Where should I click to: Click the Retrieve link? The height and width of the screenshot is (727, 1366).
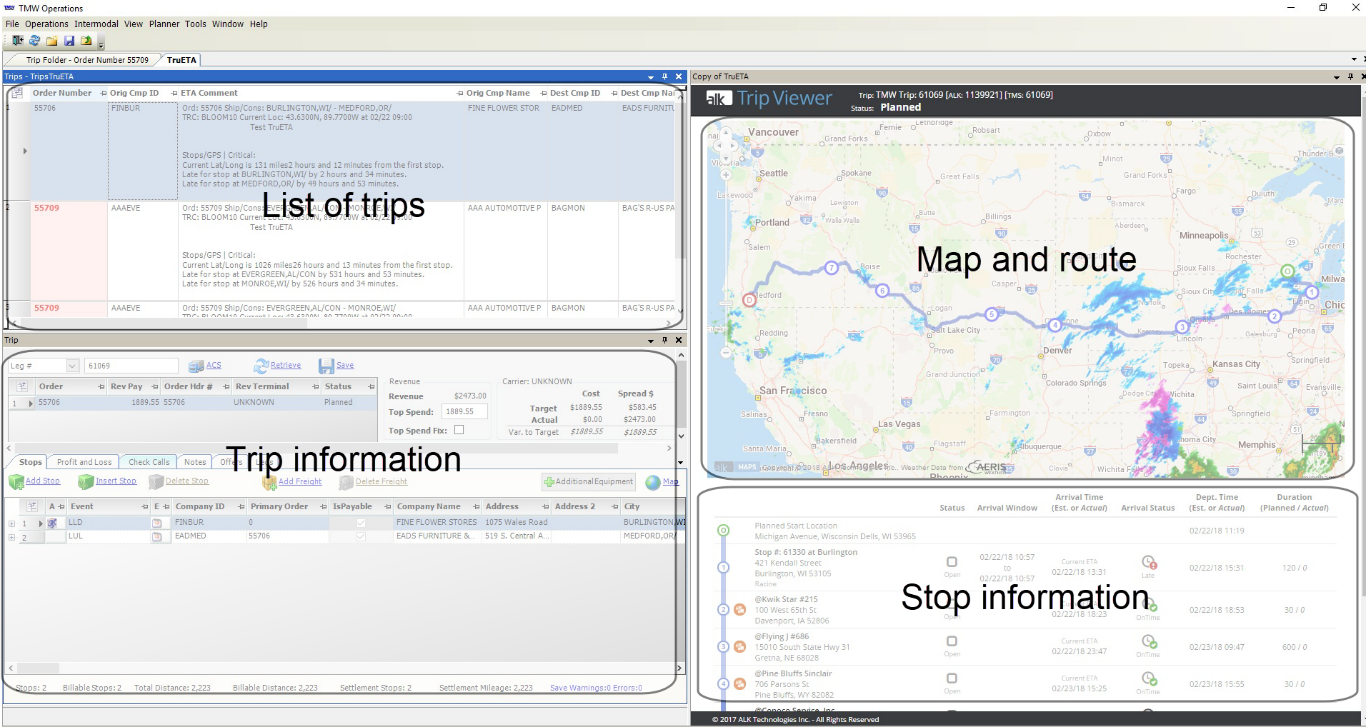click(285, 366)
